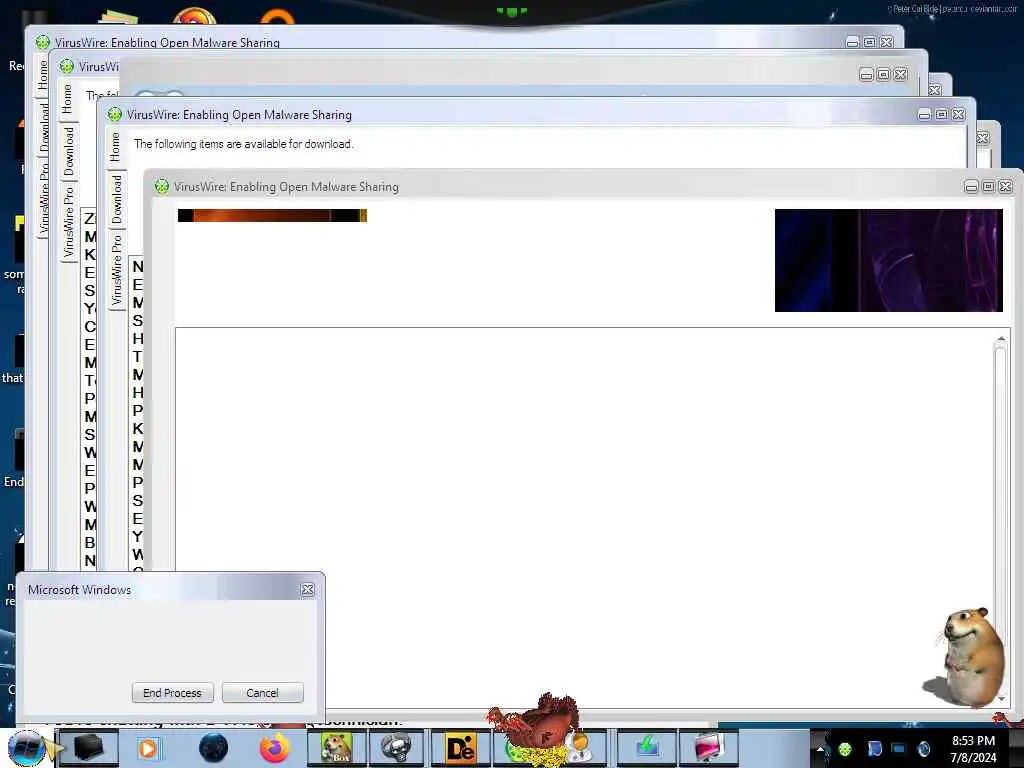Image resolution: width=1024 pixels, height=768 pixels.
Task: Click the rearmost VirusWire window title icon
Action: [x=42, y=42]
